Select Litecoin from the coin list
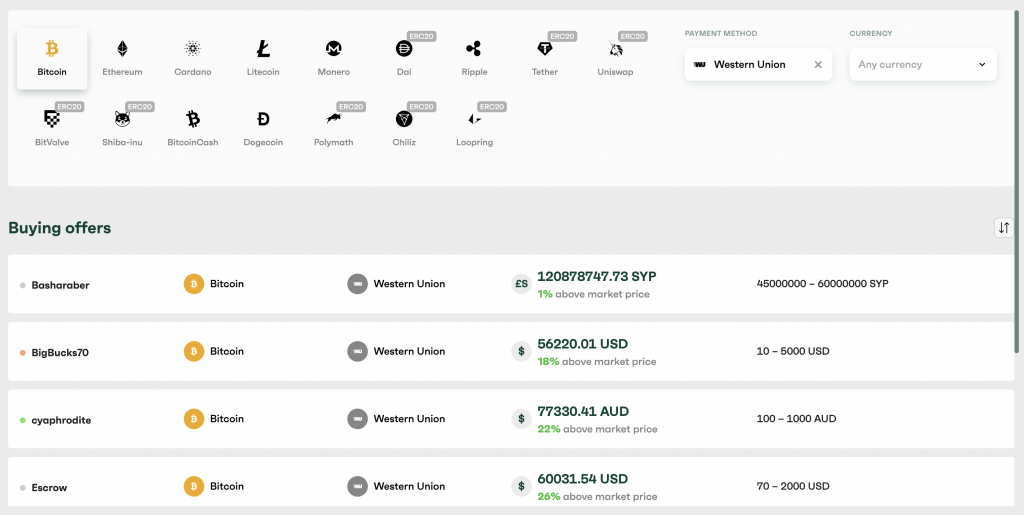The height and width of the screenshot is (515, 1024). pos(263,49)
